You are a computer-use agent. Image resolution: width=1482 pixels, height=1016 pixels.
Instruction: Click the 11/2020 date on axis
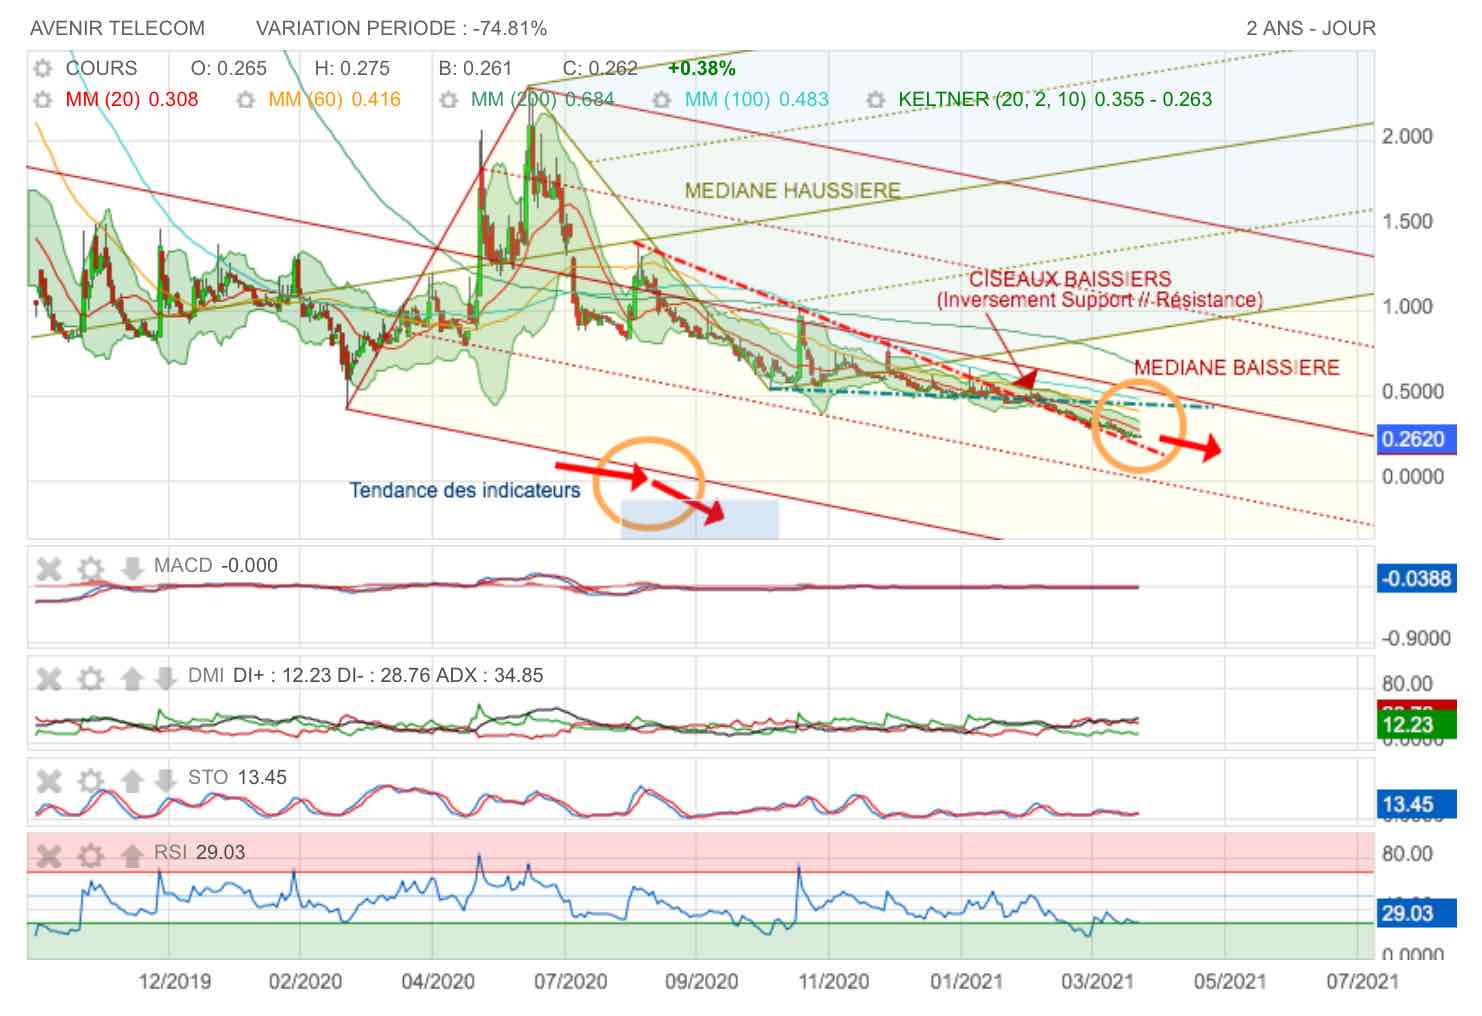click(x=833, y=981)
